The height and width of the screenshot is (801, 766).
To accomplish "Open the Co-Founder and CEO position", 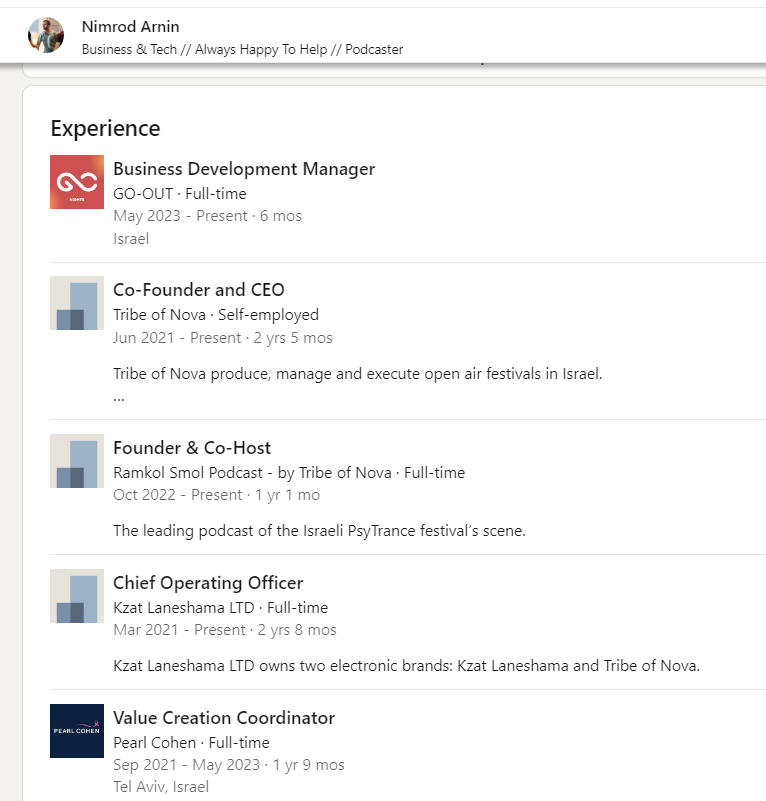I will click(x=198, y=290).
